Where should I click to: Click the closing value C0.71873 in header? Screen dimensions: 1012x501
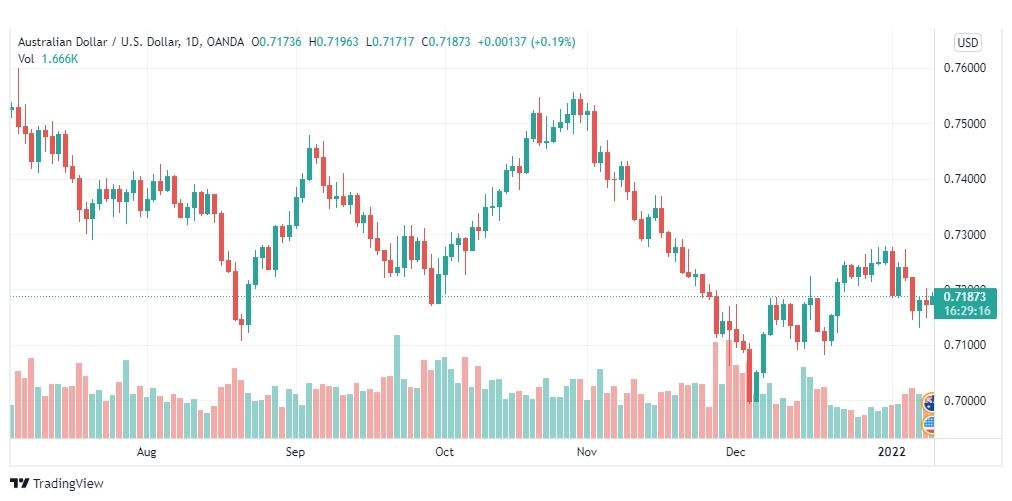445,42
